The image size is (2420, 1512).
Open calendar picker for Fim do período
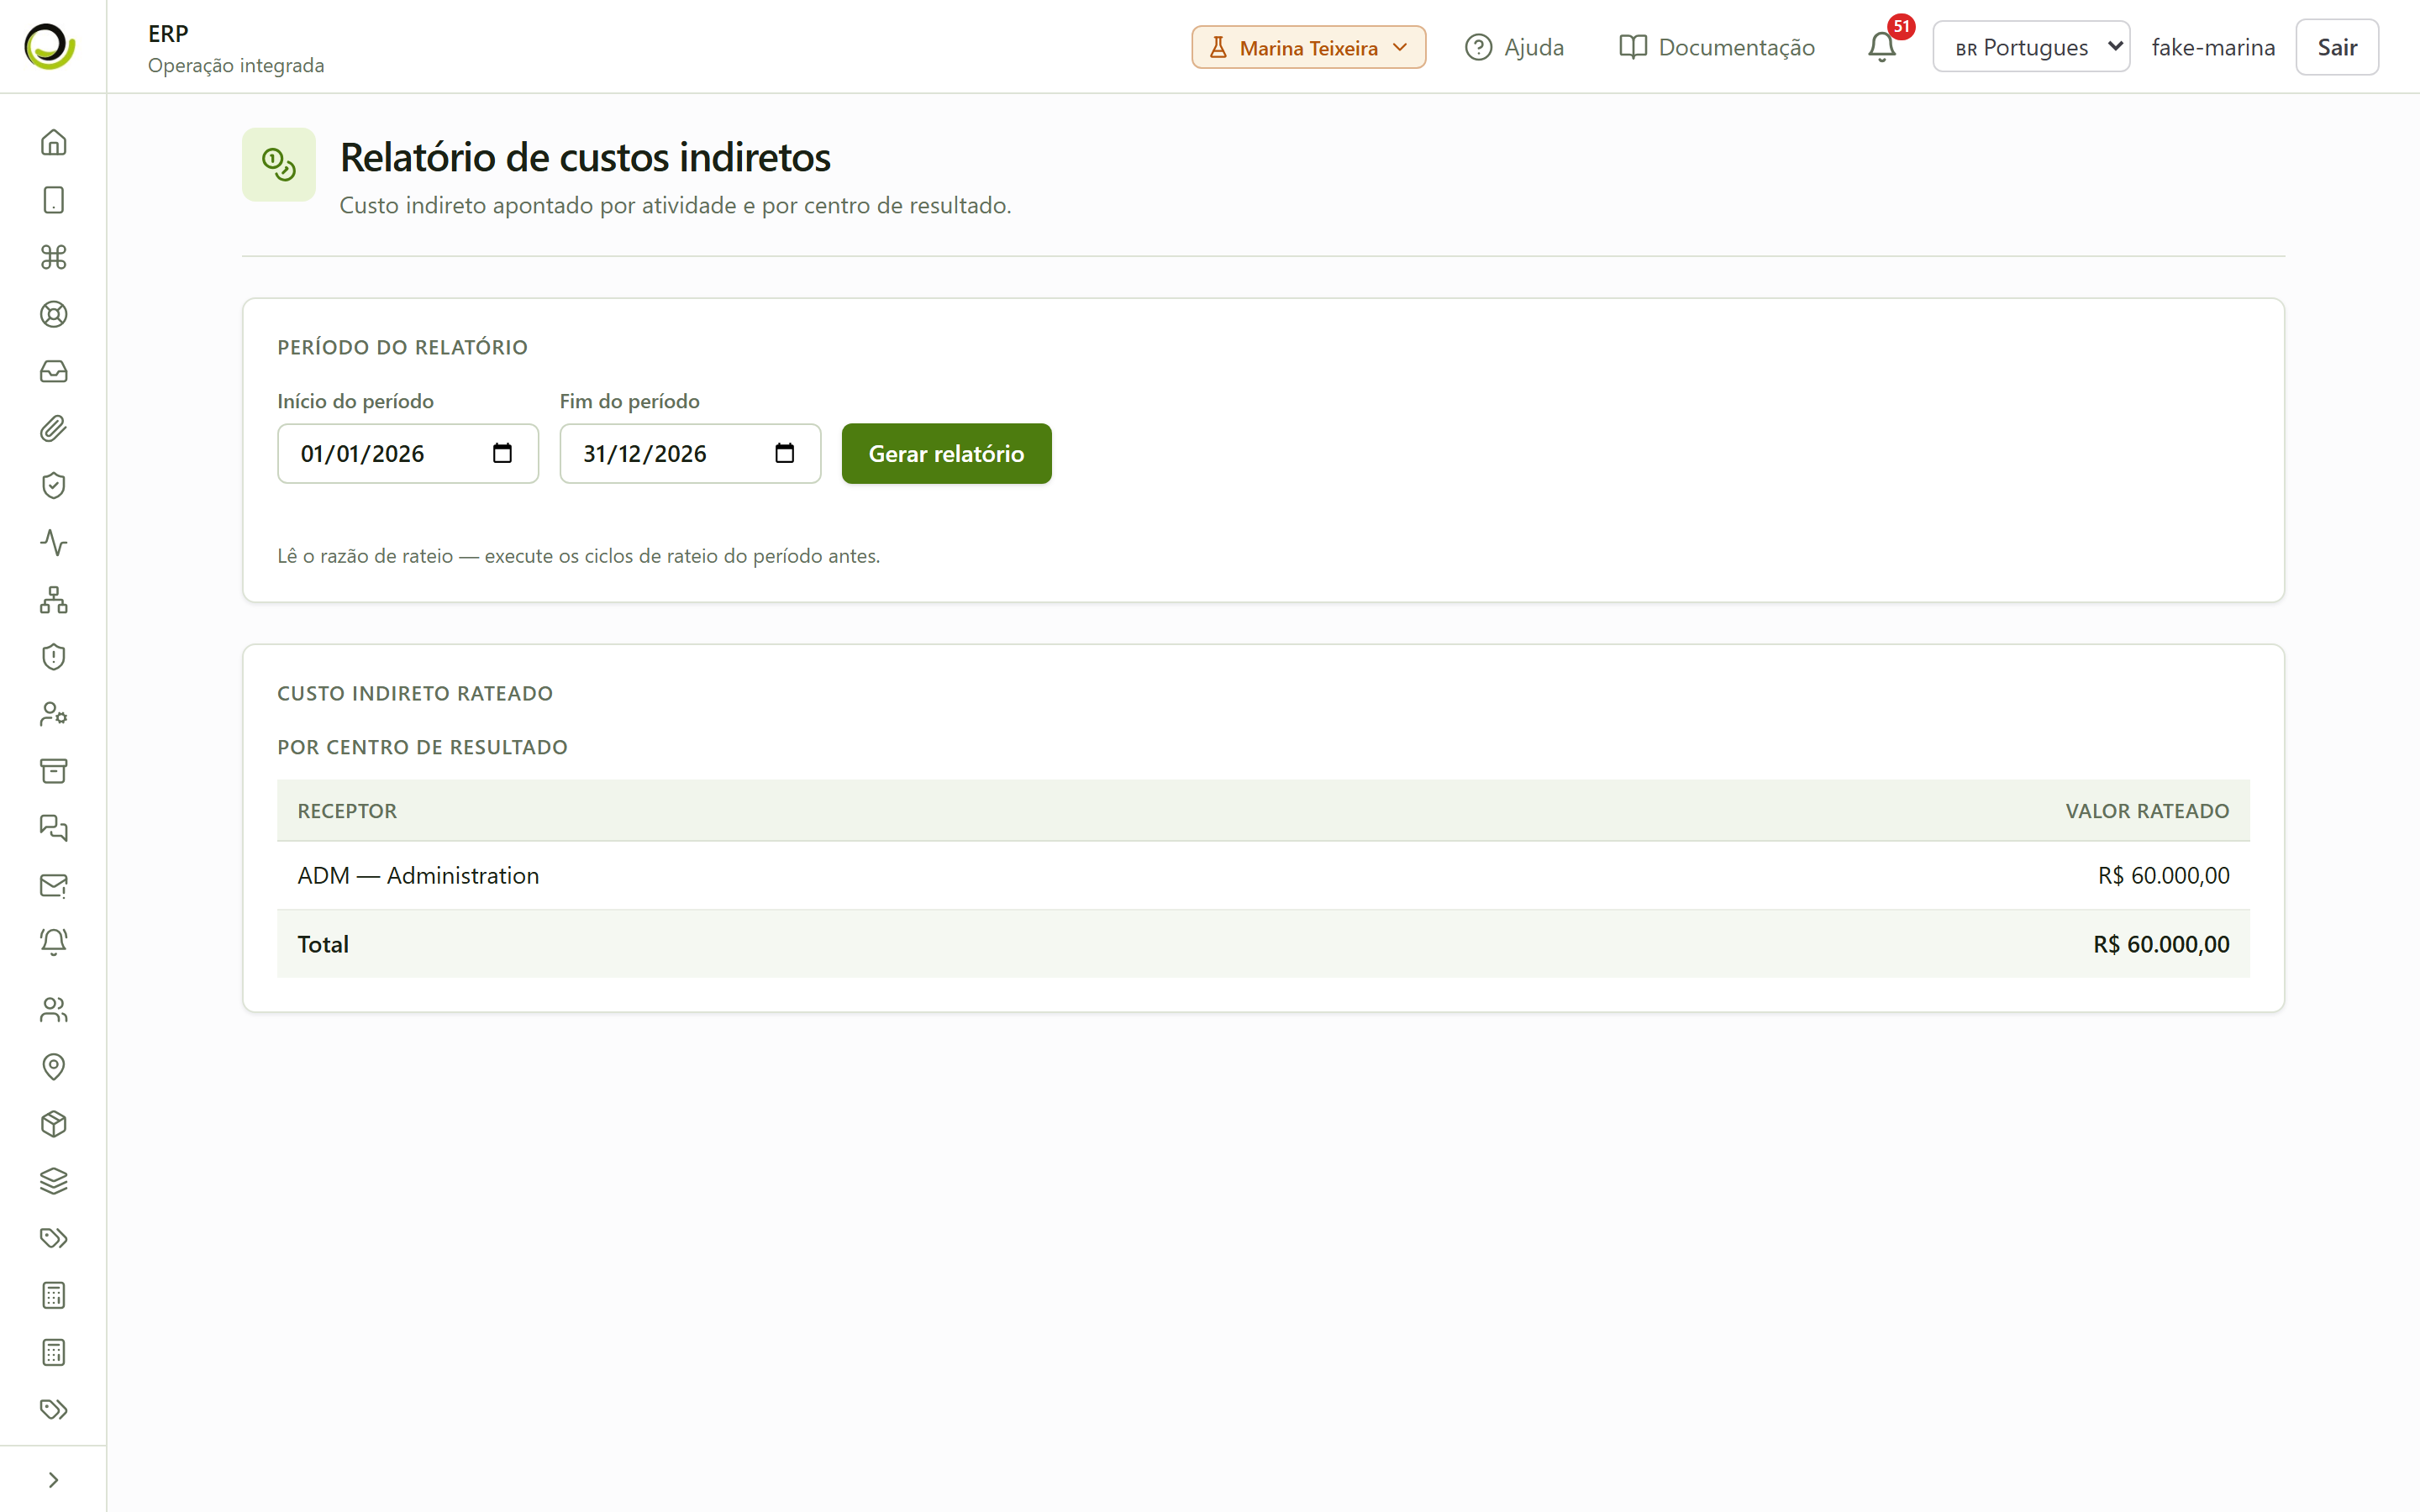(x=785, y=453)
